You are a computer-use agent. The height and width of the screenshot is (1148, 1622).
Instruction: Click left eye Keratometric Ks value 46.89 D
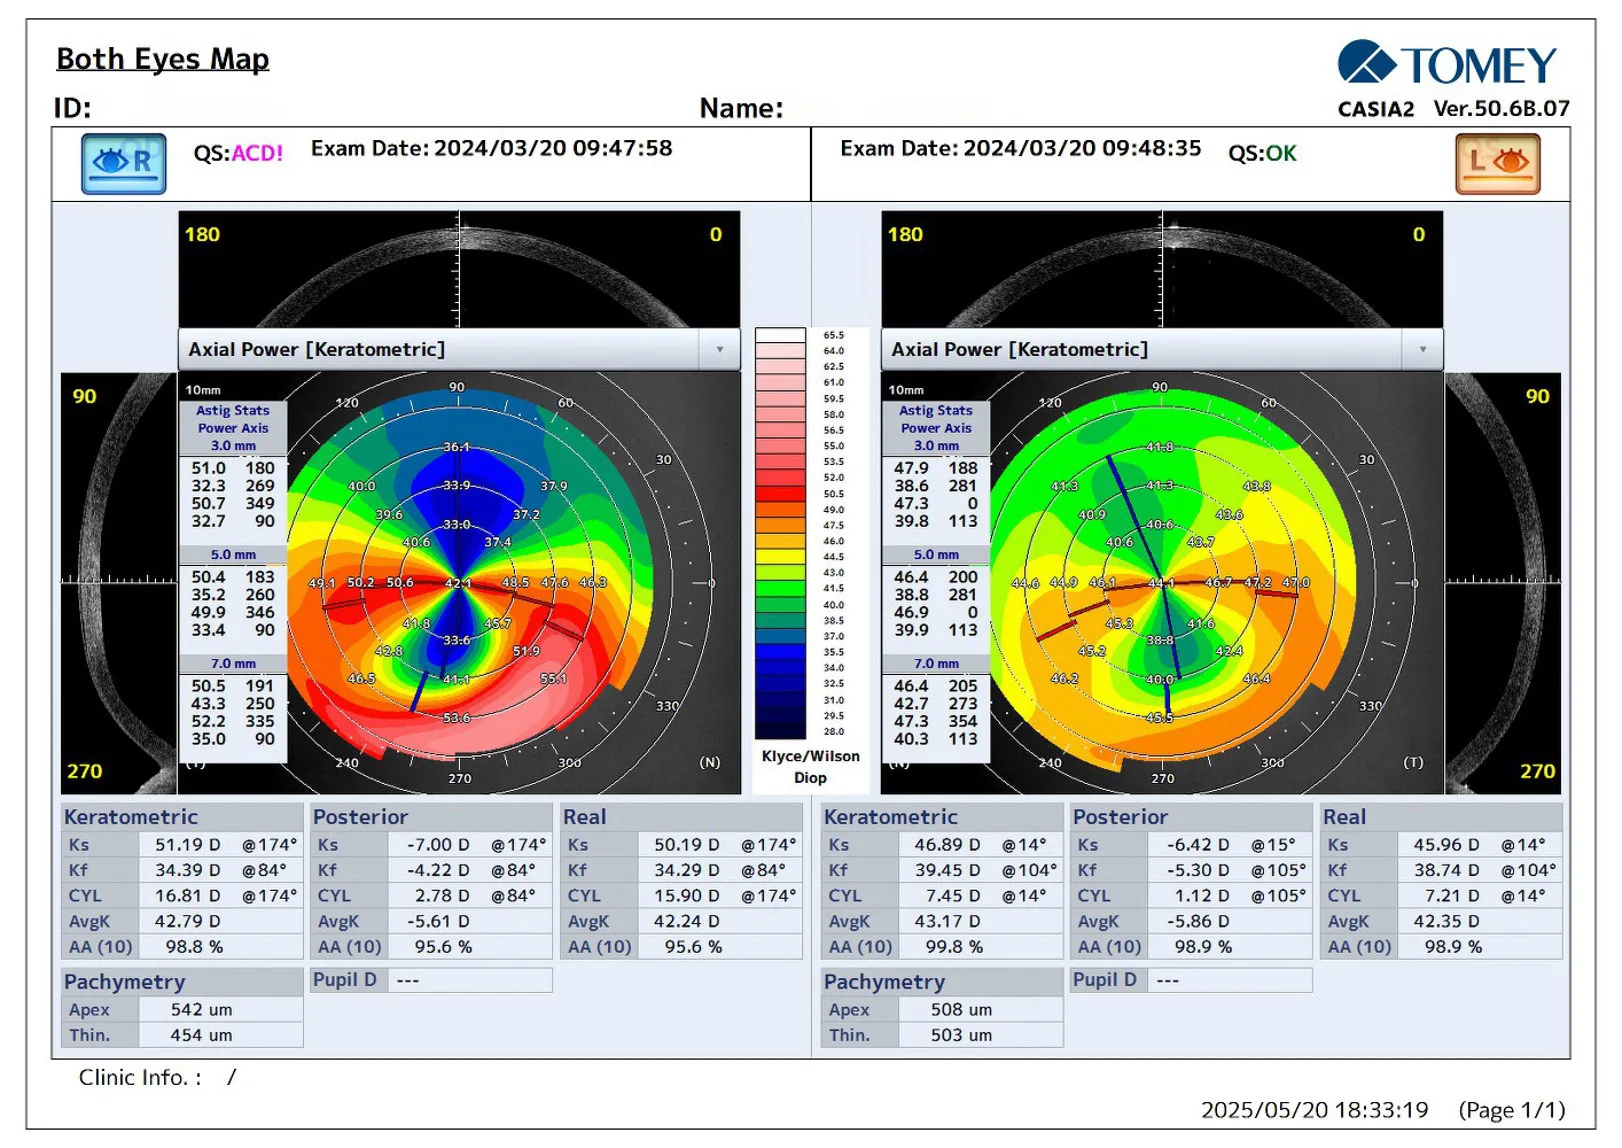click(x=947, y=845)
